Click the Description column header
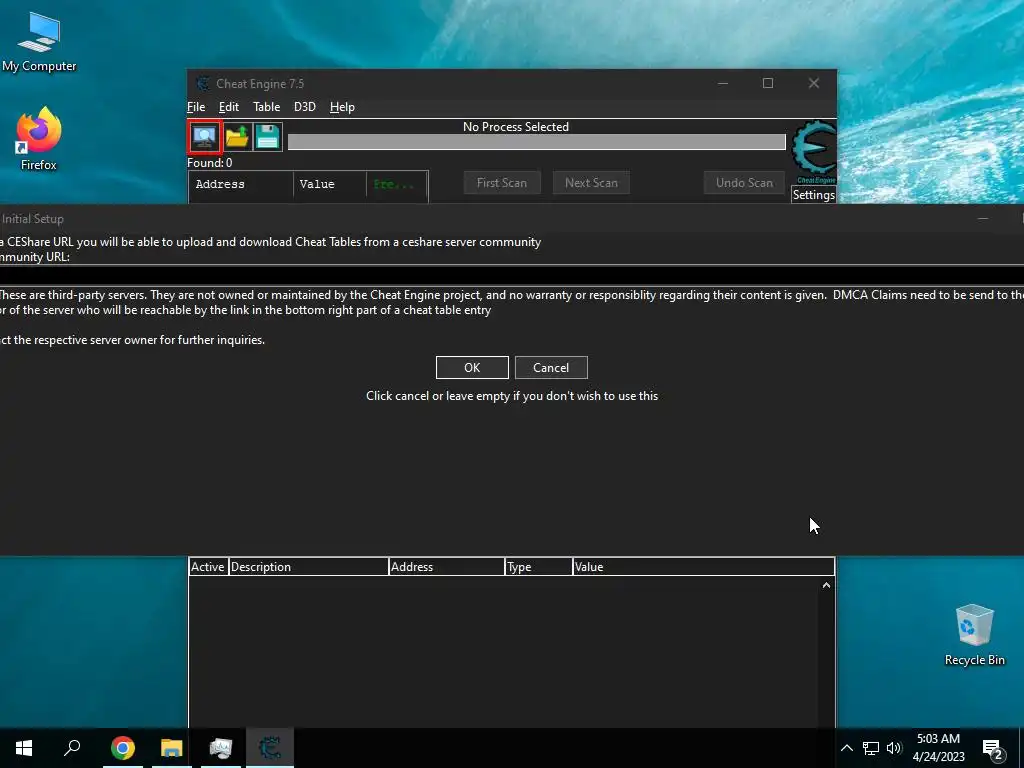The width and height of the screenshot is (1024, 768). point(309,567)
